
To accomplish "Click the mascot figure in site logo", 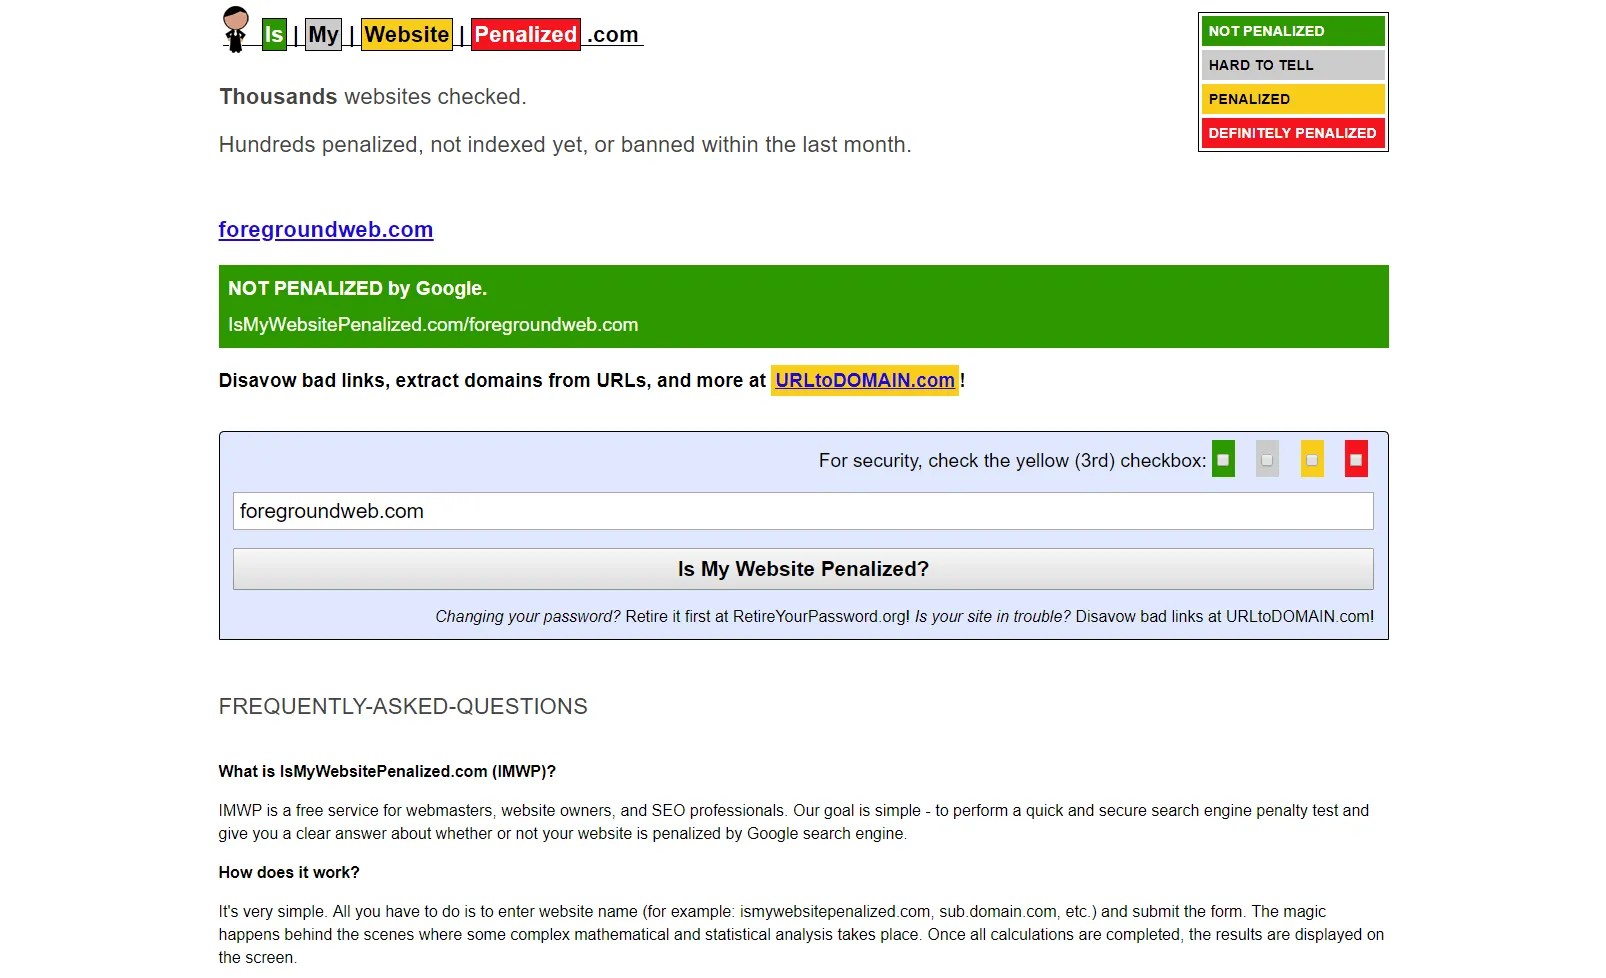I will pos(235,29).
